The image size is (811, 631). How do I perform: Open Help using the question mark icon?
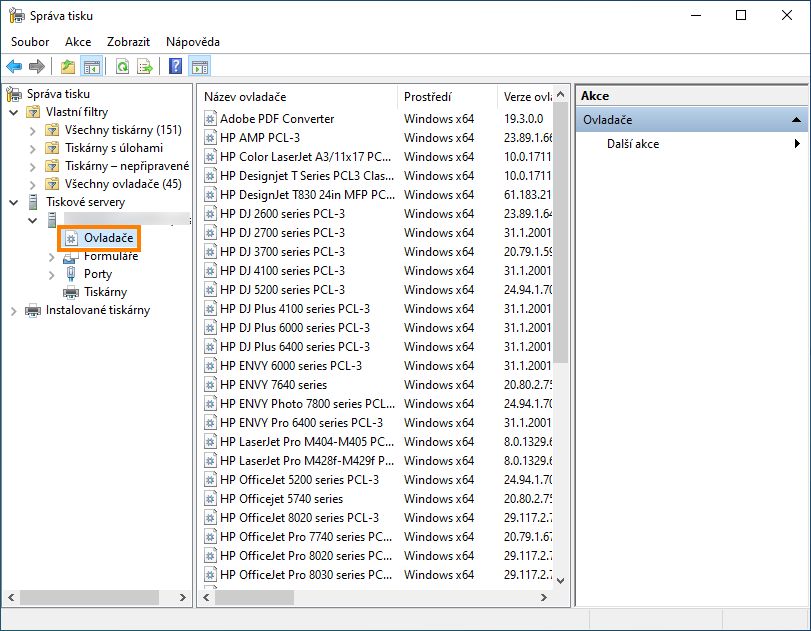click(176, 66)
